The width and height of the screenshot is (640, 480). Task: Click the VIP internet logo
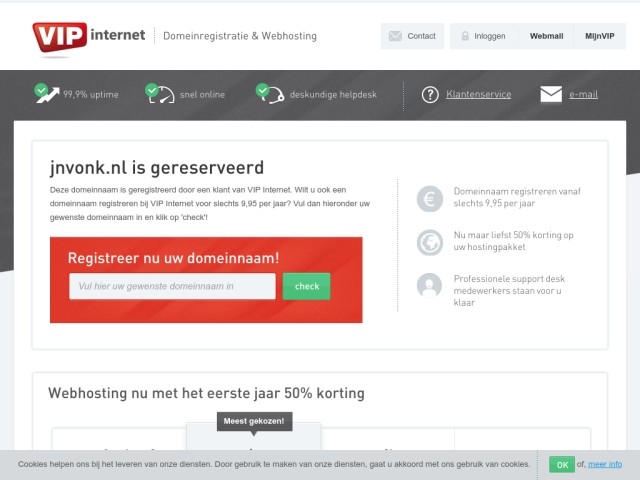point(89,37)
